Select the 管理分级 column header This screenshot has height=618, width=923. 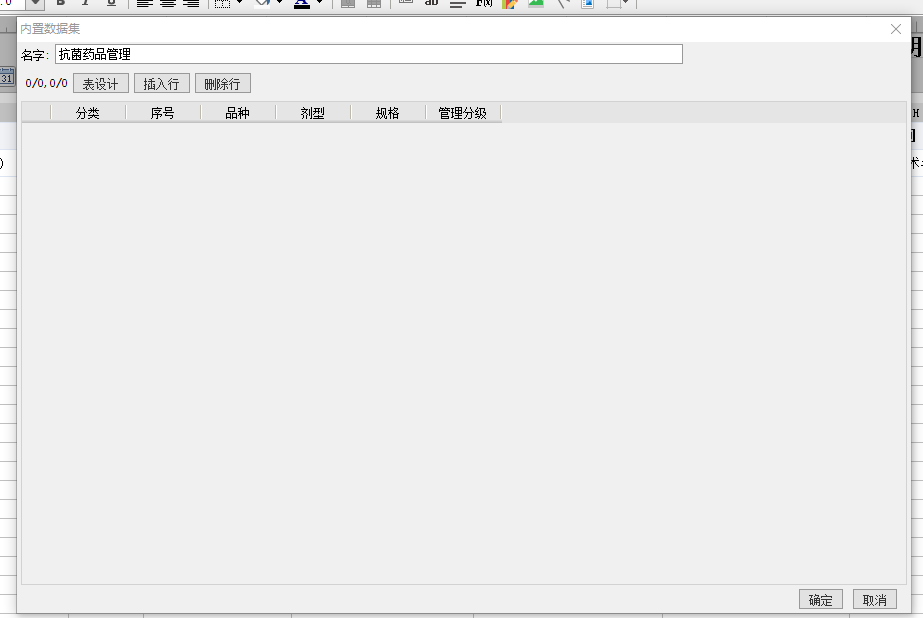463,113
